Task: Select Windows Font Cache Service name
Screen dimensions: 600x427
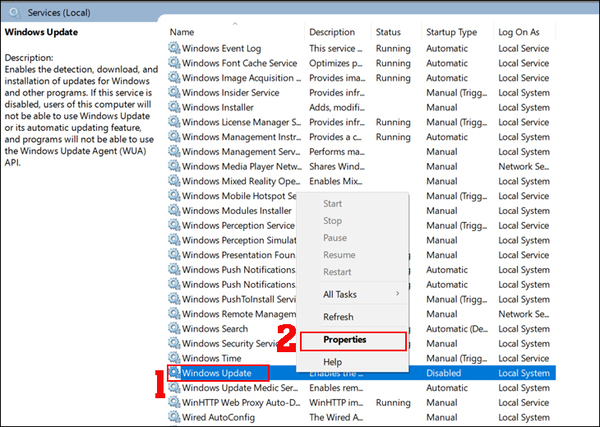Action: 239,63
